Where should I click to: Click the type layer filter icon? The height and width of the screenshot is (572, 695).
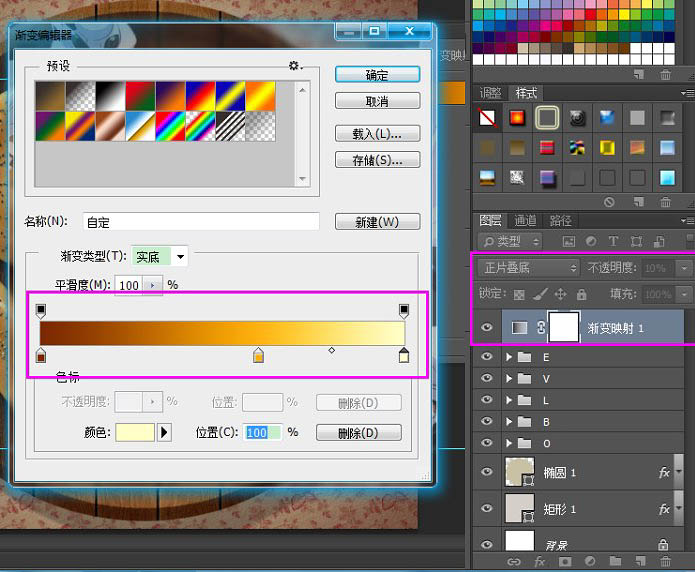pyautogui.click(x=613, y=241)
